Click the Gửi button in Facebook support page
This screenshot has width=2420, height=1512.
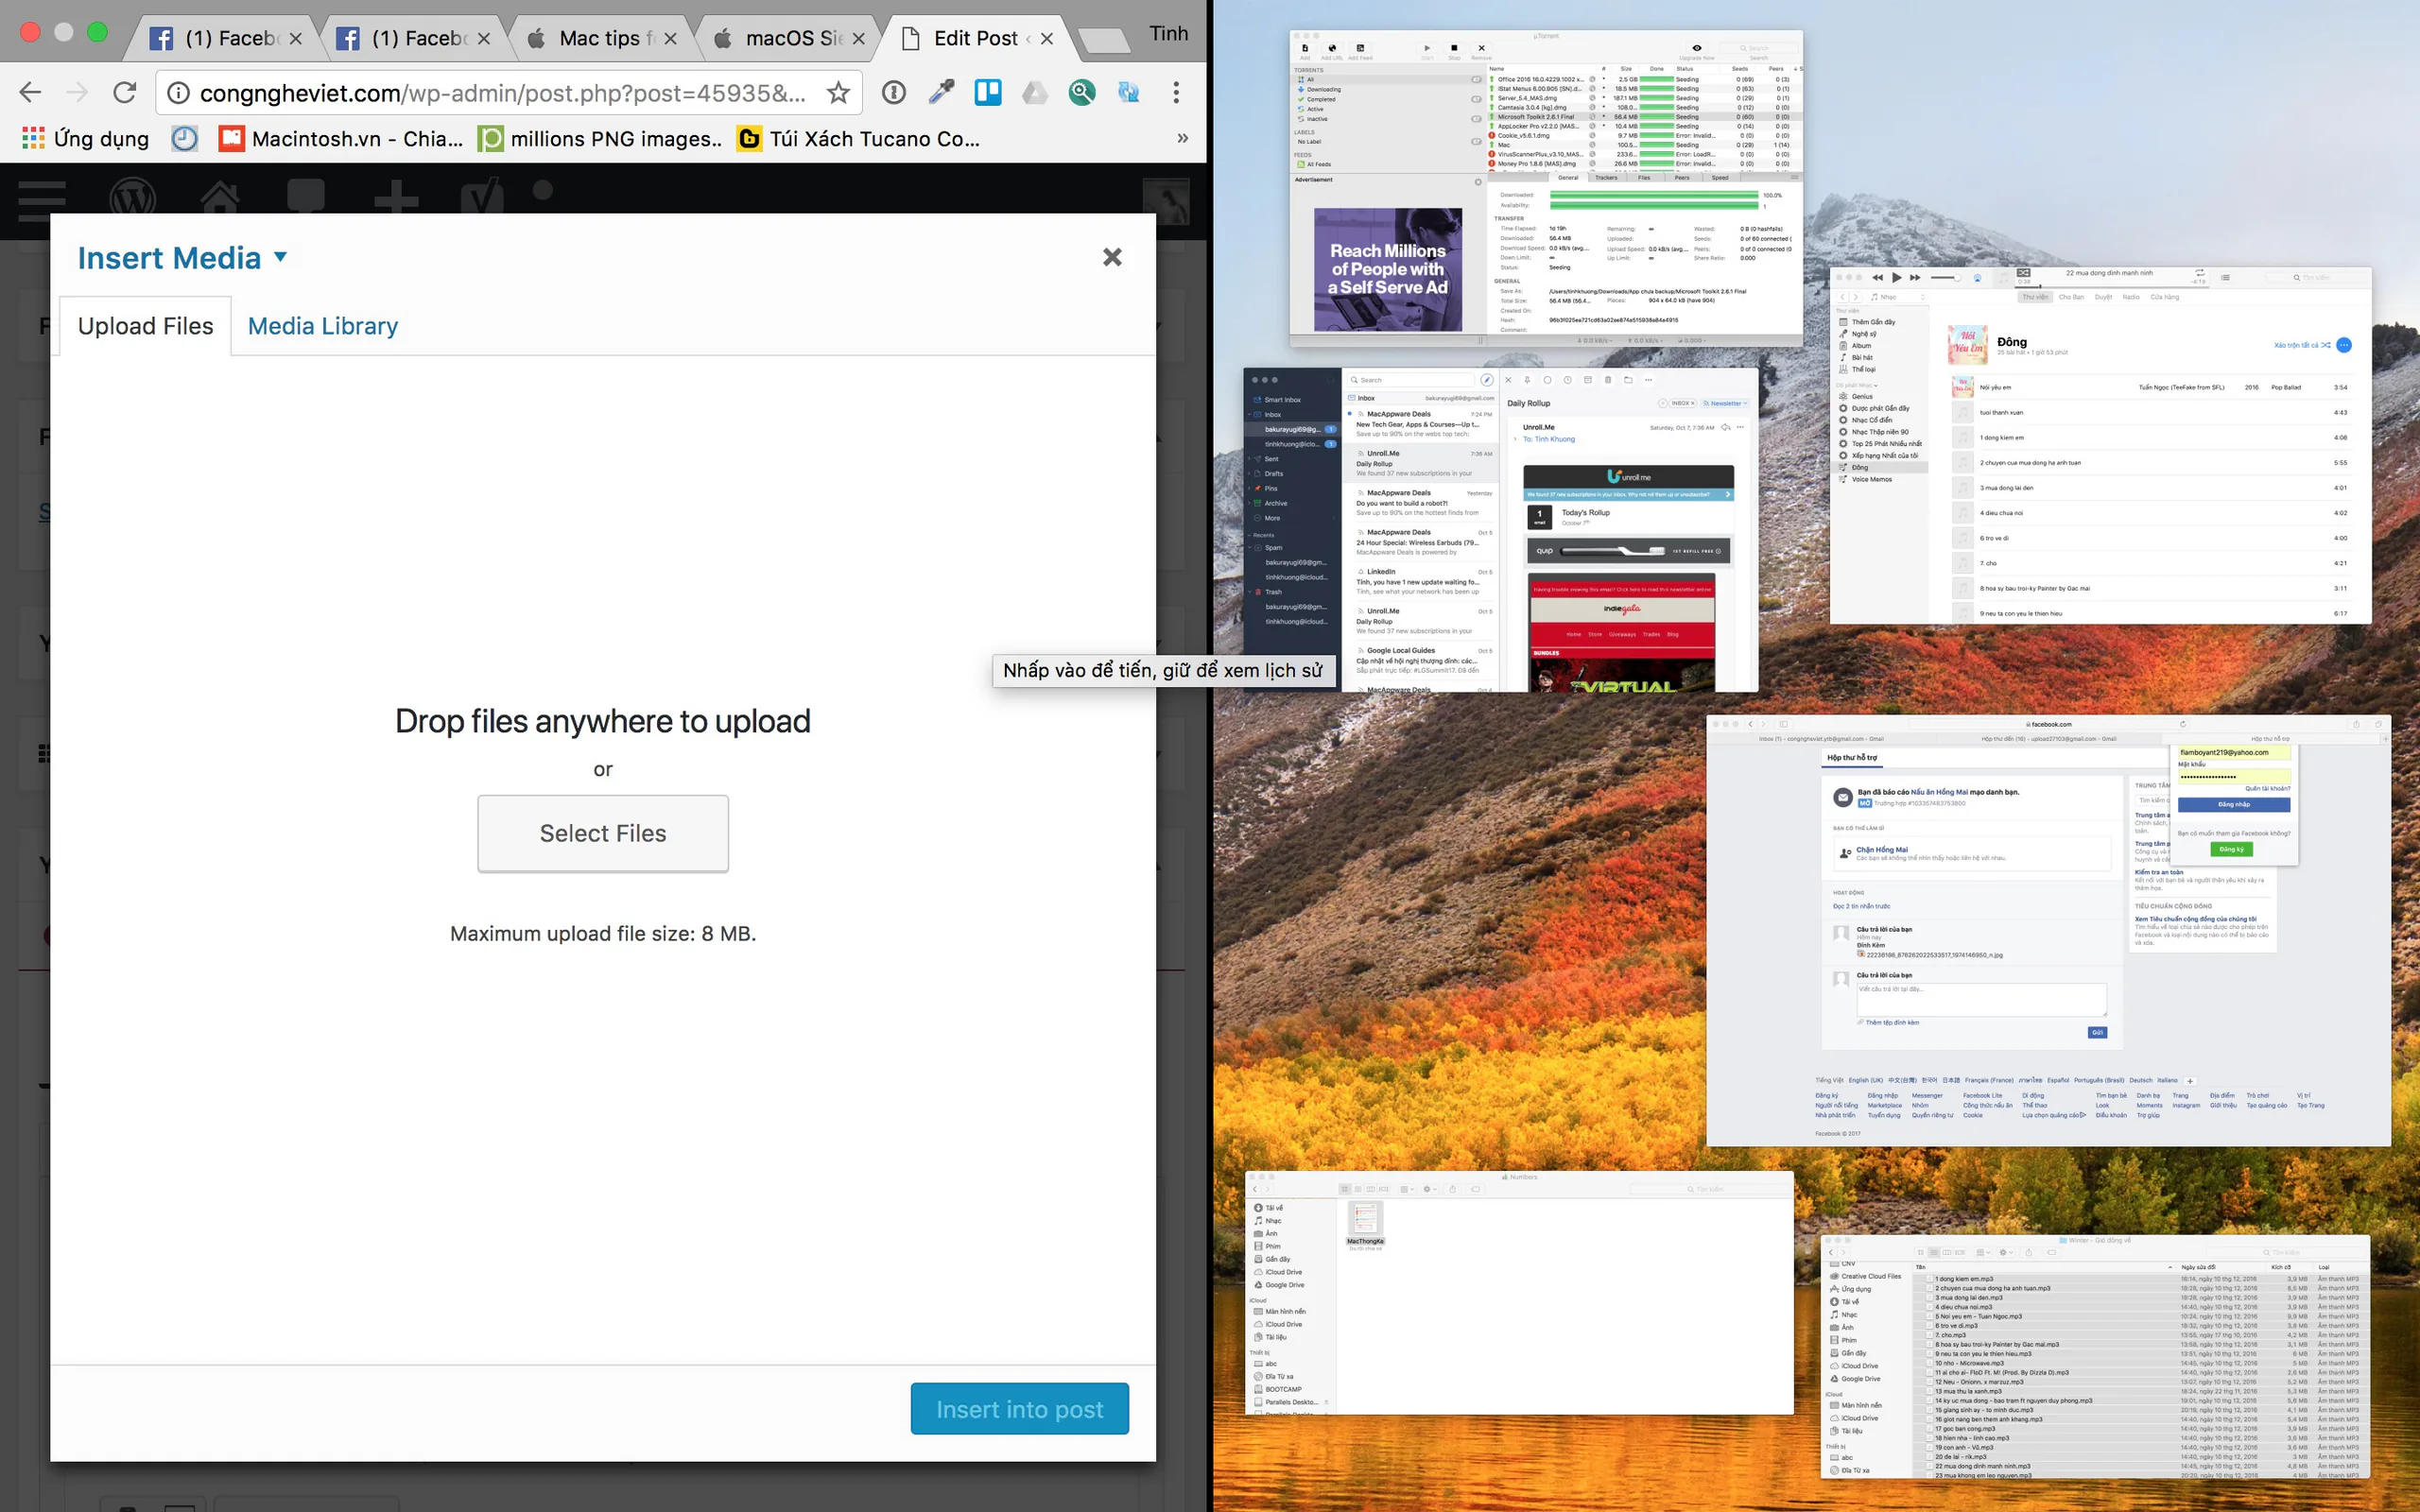click(2097, 1032)
